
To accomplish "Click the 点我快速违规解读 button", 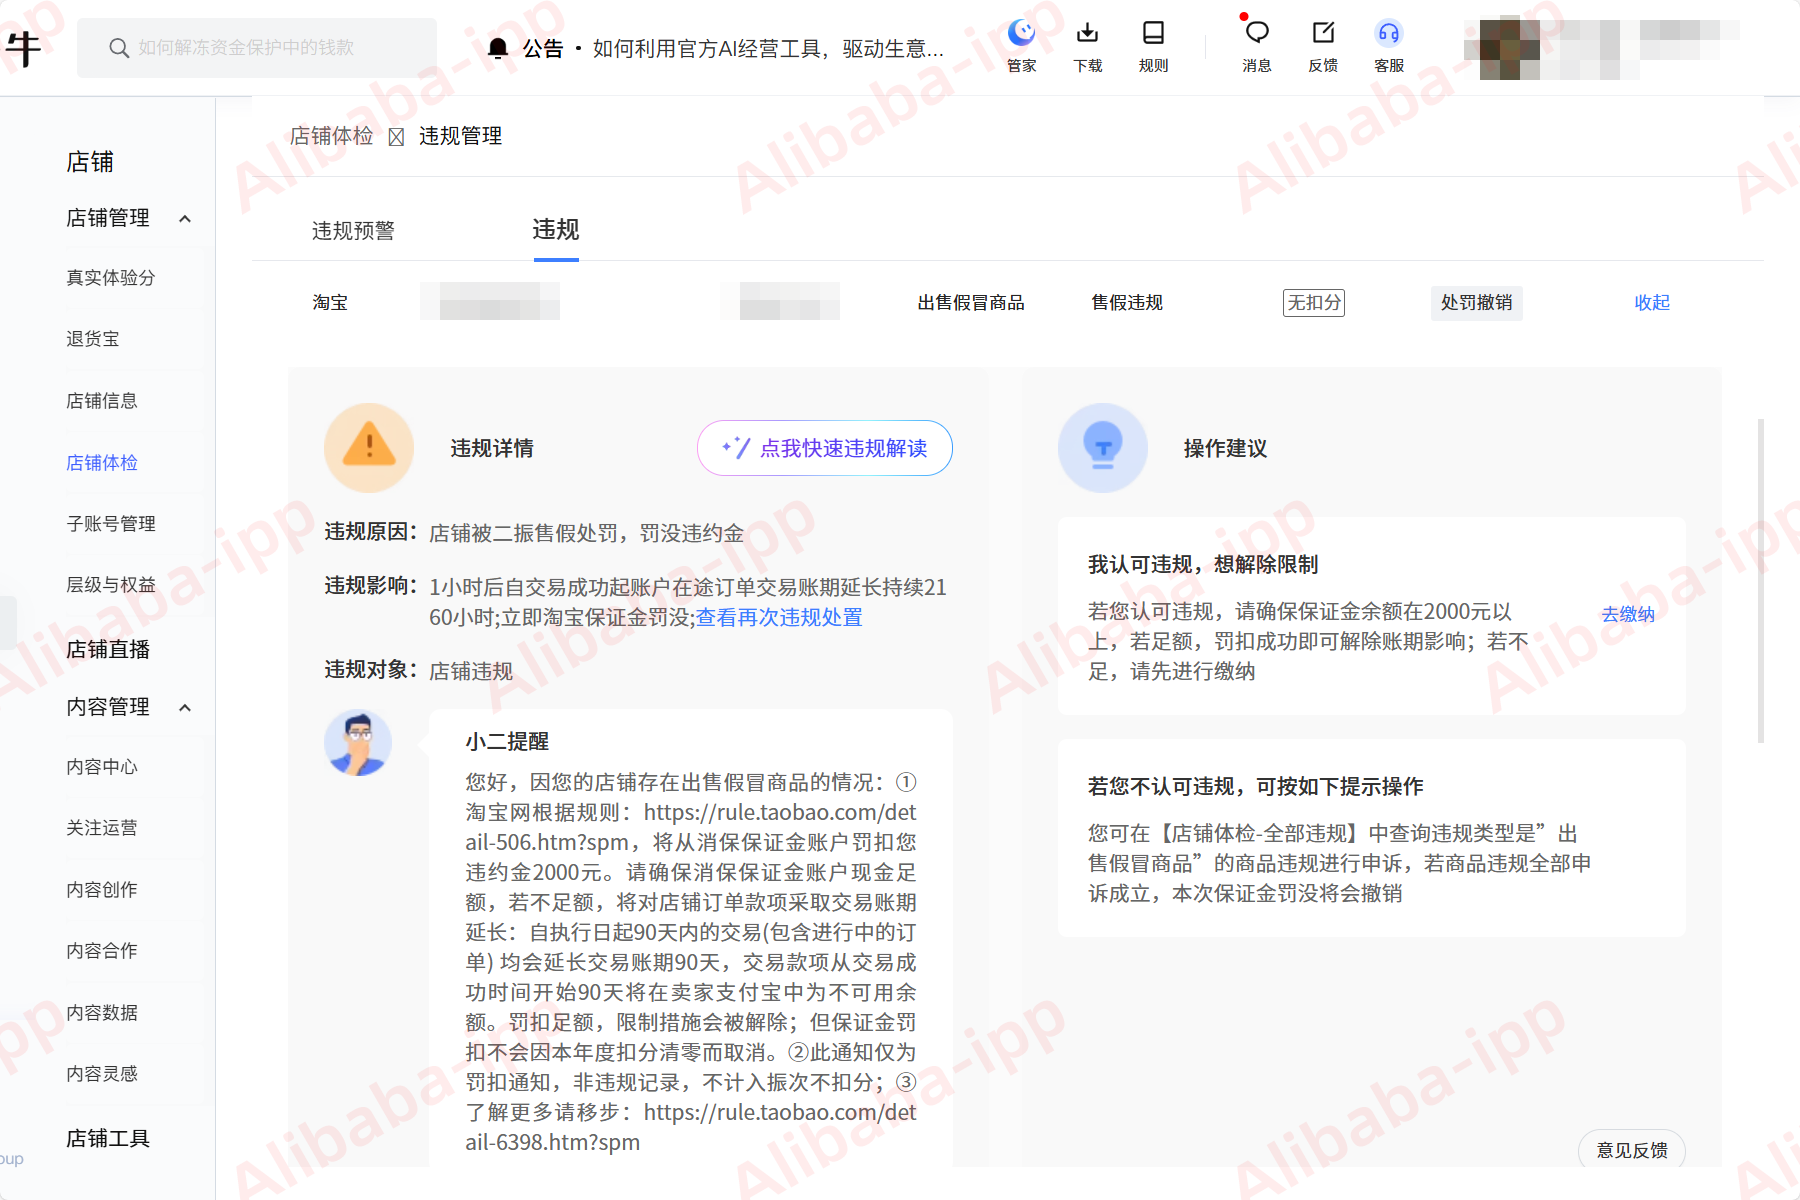I will [x=825, y=448].
